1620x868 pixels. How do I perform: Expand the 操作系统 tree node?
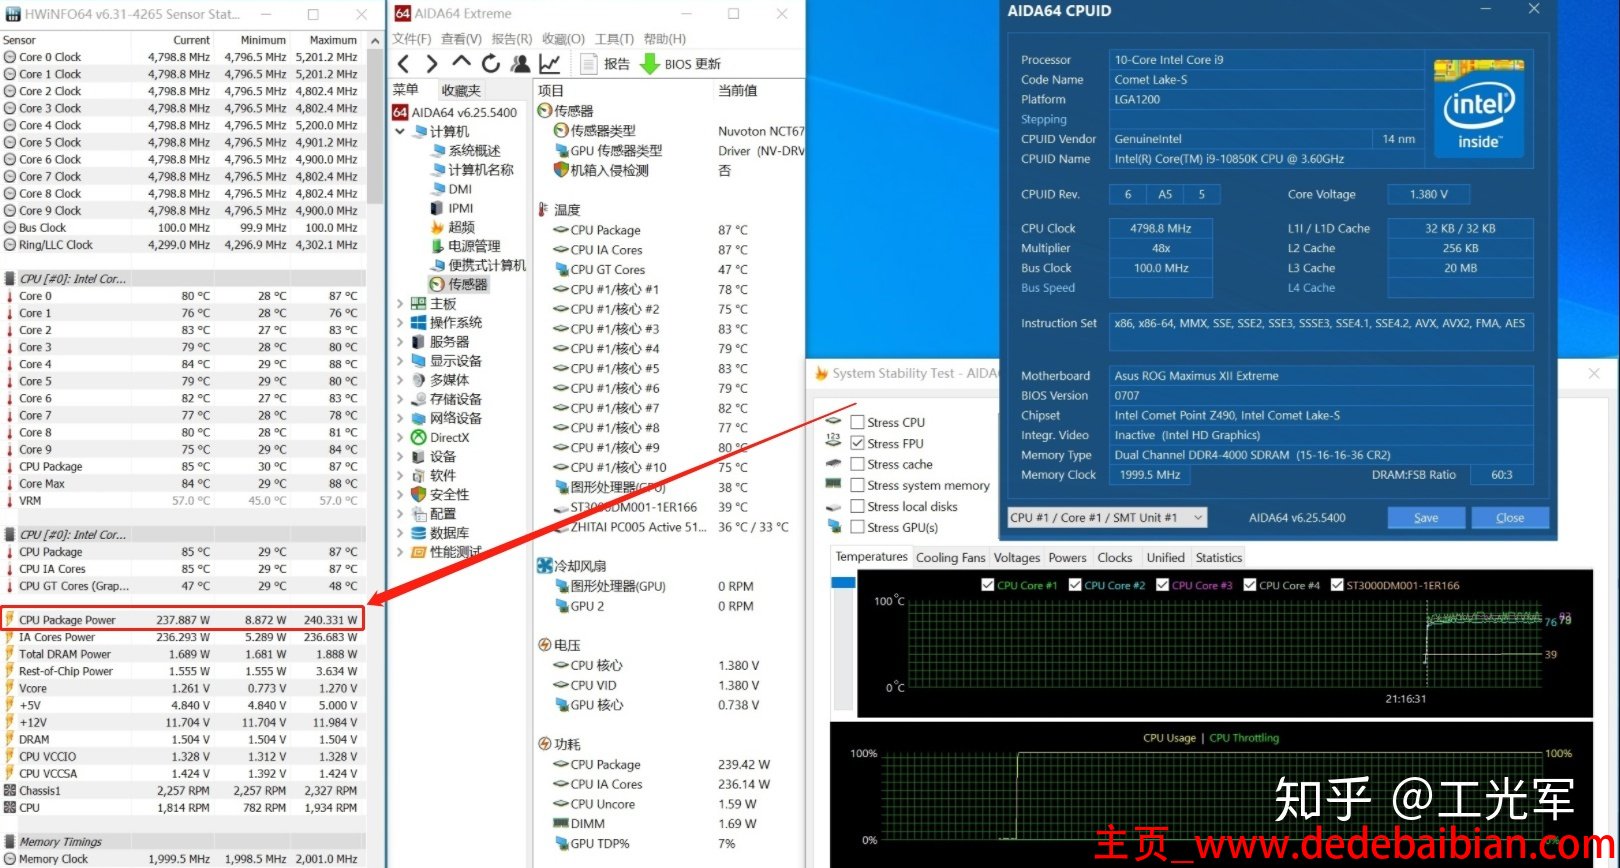pos(400,322)
